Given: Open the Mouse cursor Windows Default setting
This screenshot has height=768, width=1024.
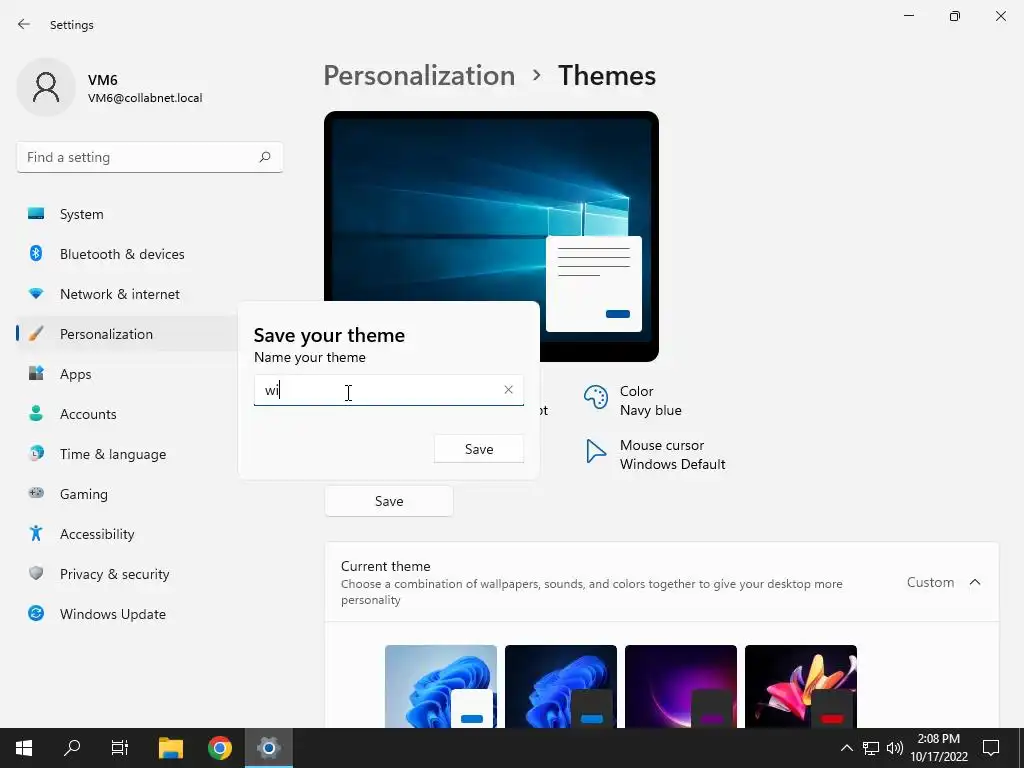Looking at the screenshot, I should coord(655,455).
